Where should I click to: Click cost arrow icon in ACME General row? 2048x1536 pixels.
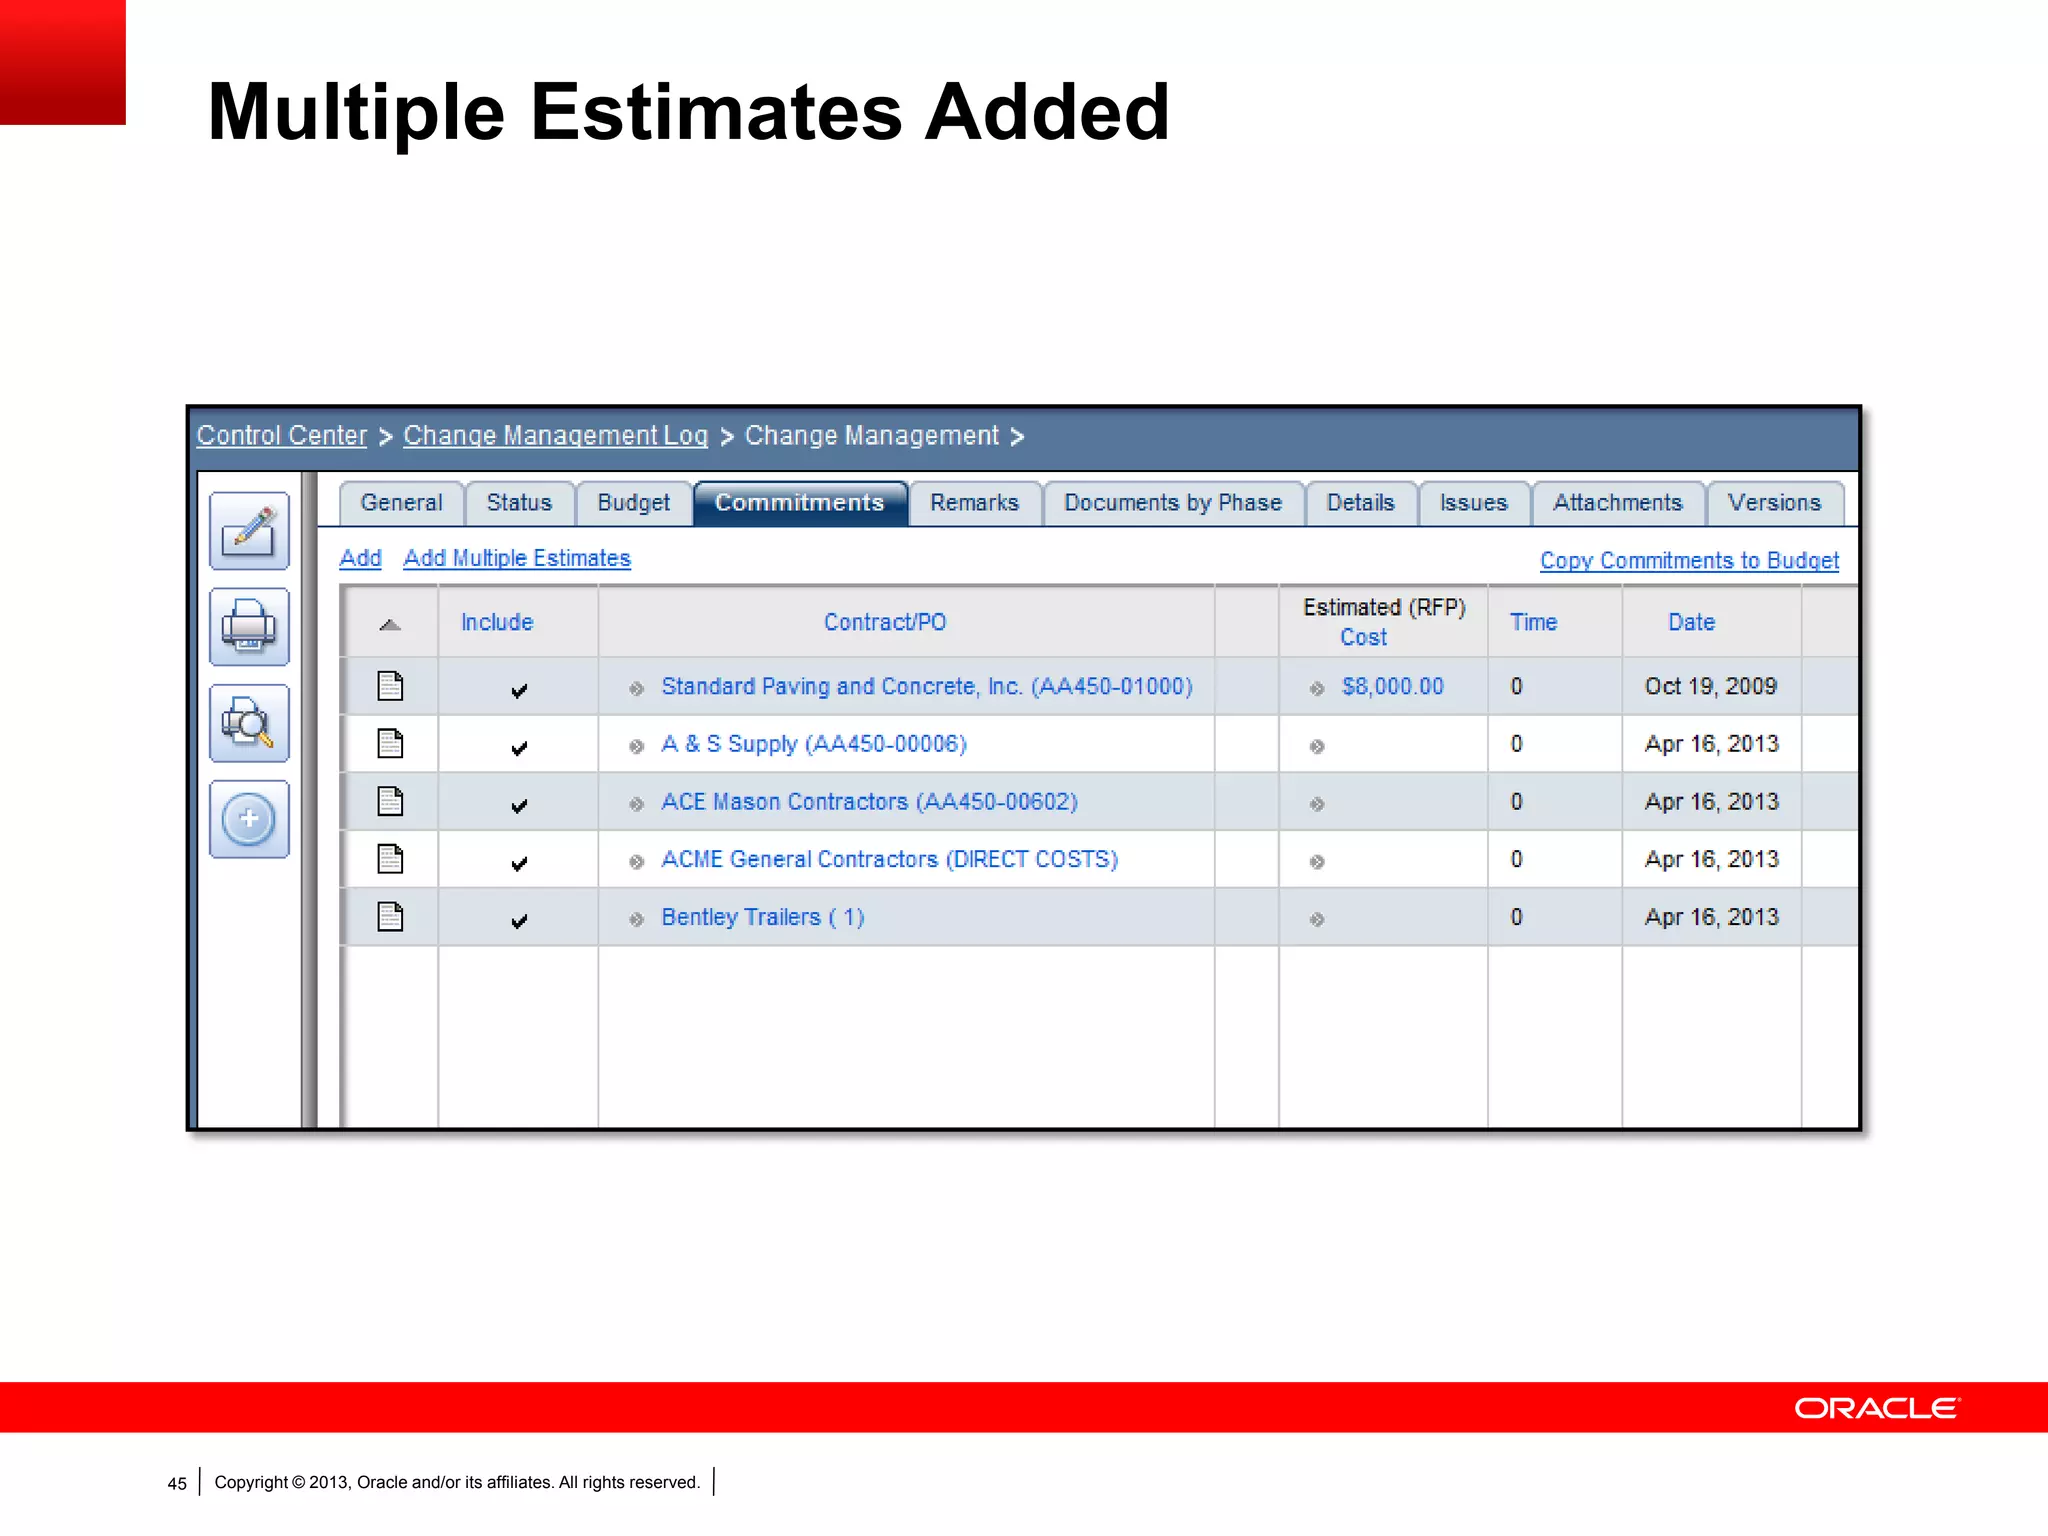coord(1317,862)
